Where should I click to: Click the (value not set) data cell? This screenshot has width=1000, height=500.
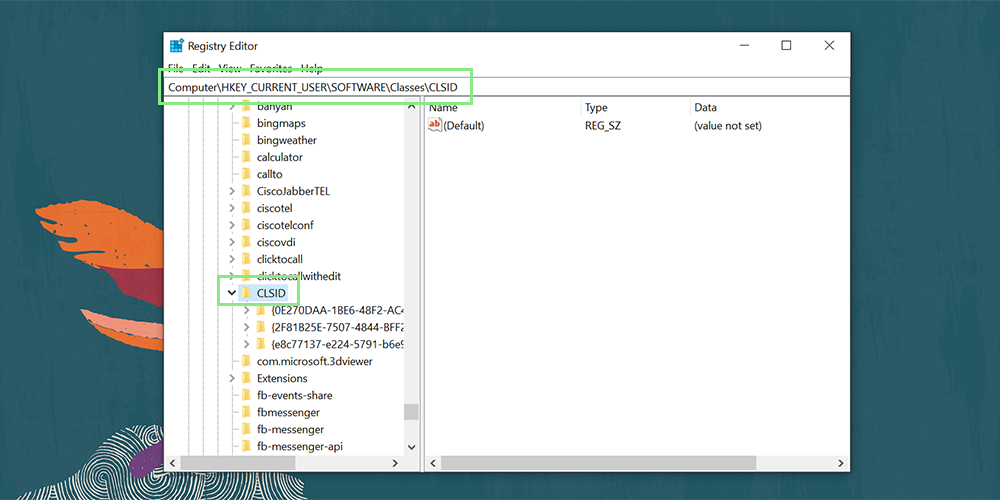728,126
